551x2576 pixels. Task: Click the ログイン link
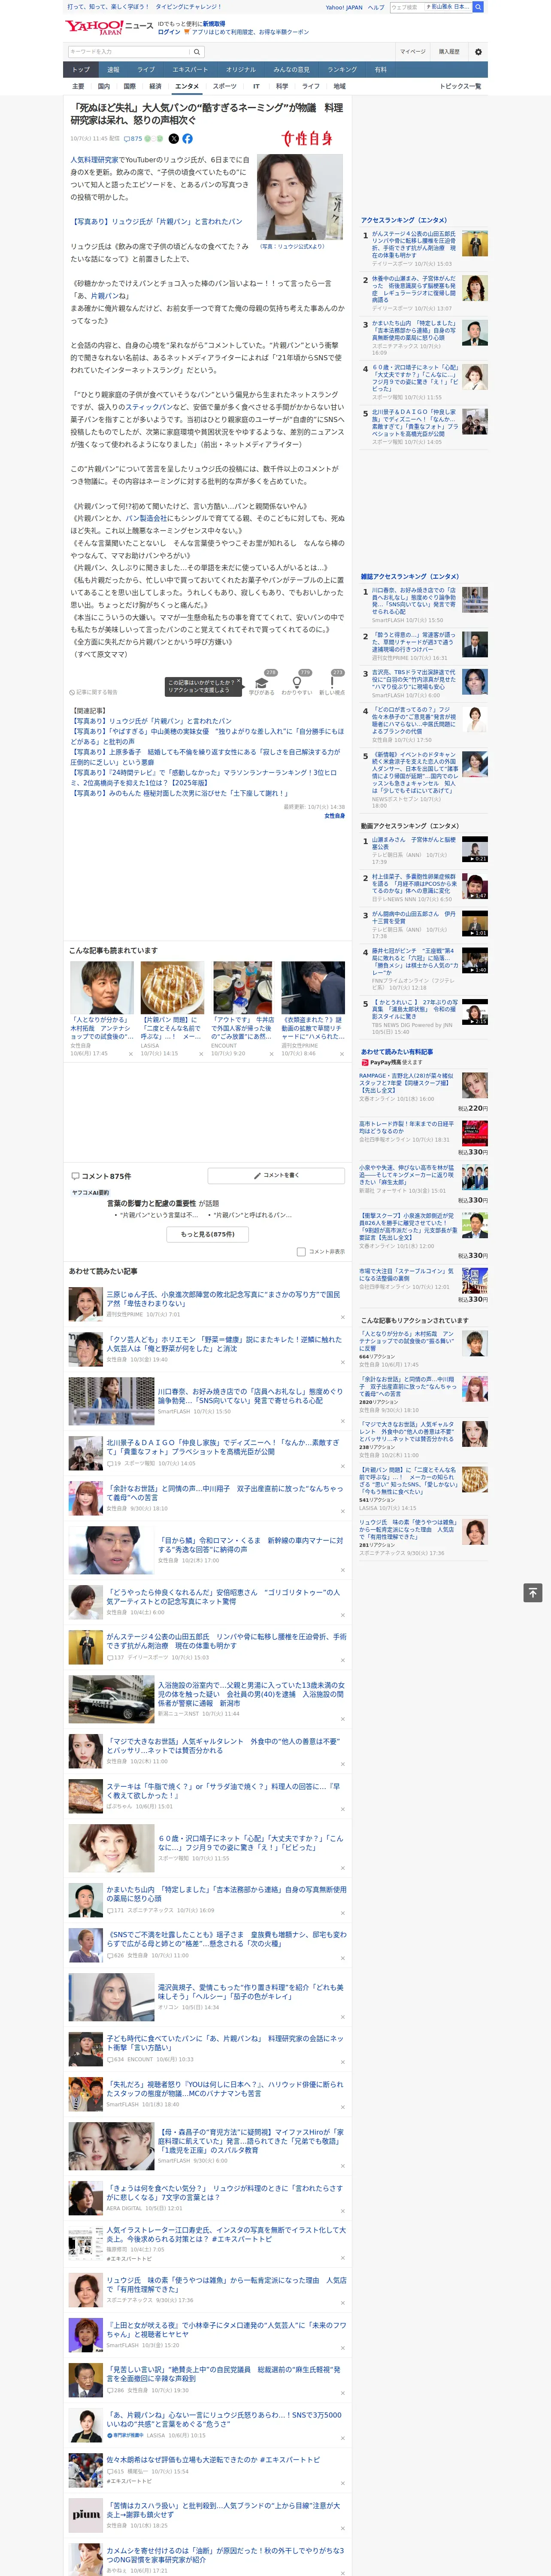[169, 32]
